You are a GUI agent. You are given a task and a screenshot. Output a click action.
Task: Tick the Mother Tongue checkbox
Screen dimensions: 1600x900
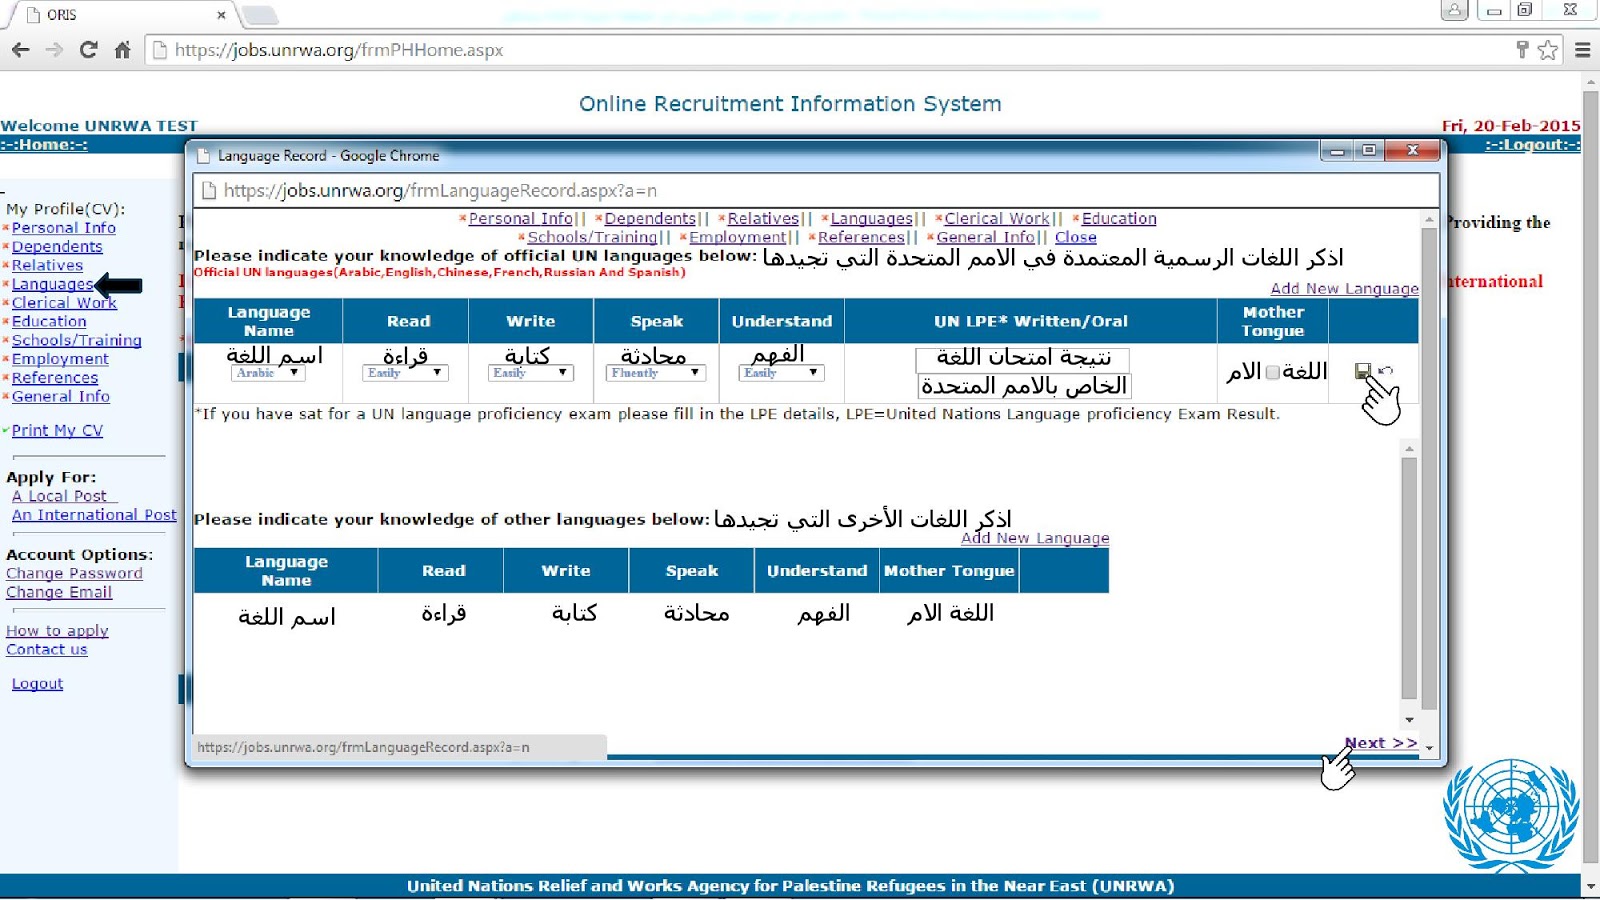point(1272,372)
